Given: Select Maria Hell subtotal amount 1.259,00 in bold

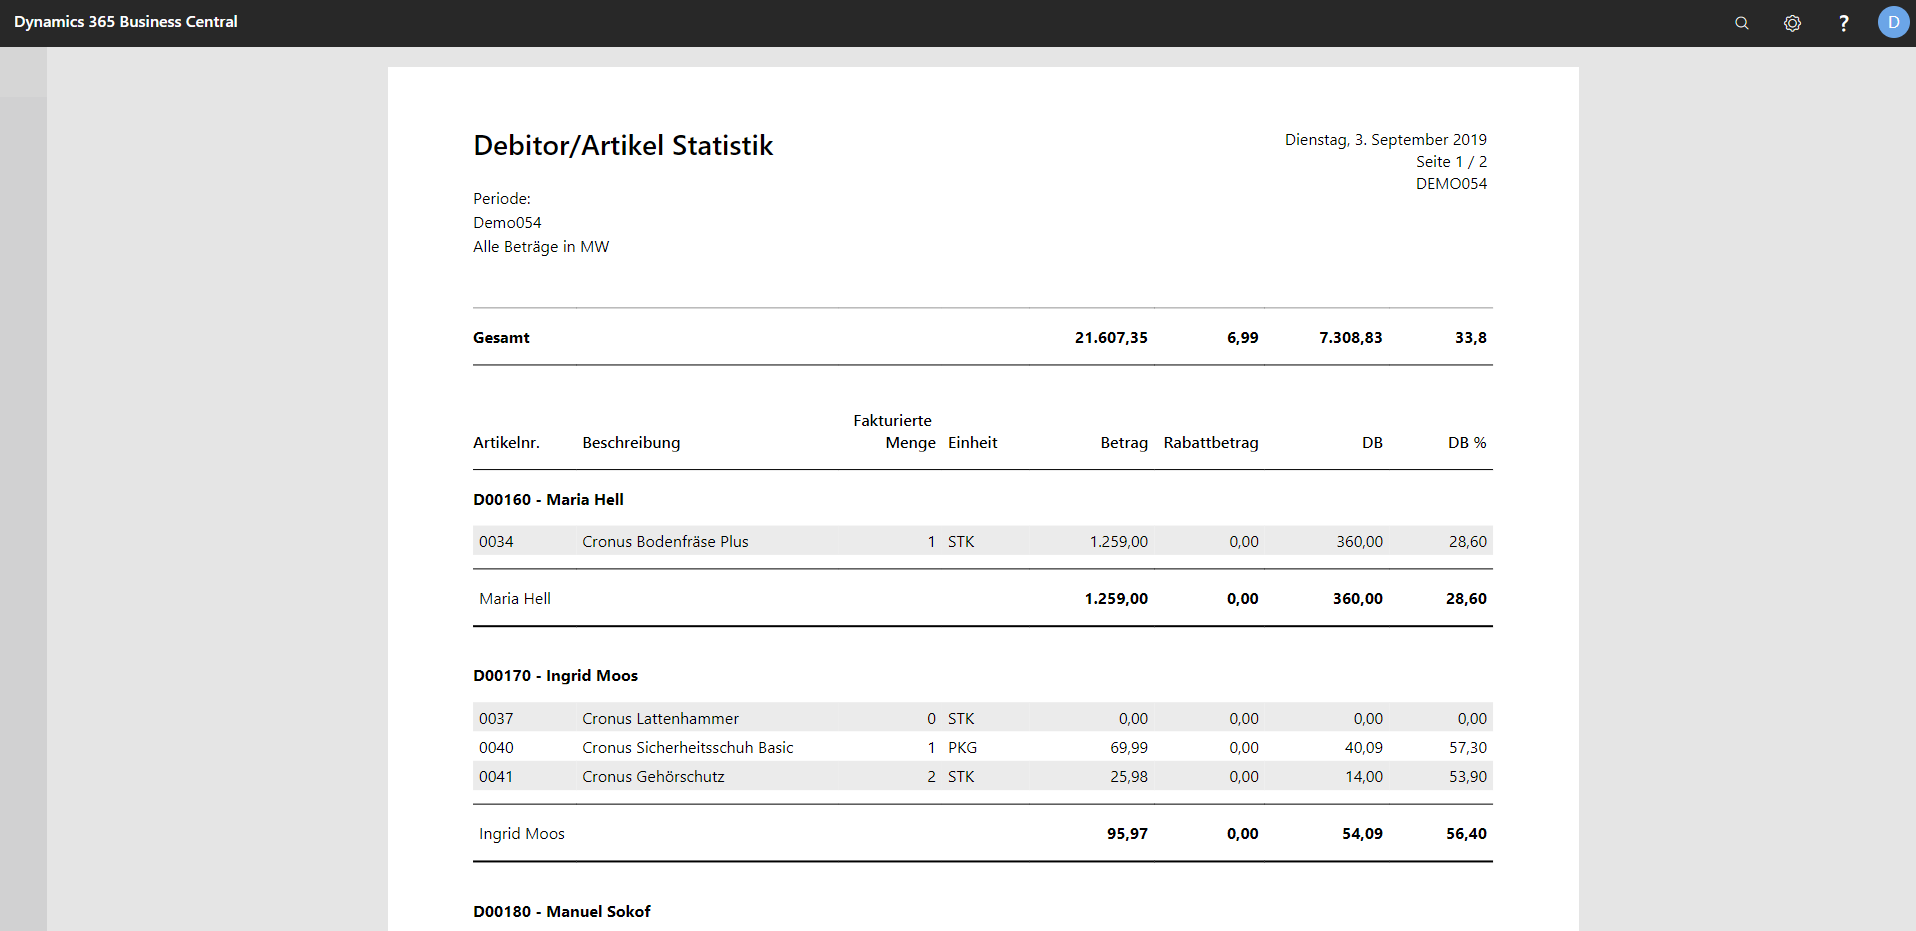Looking at the screenshot, I should (x=1116, y=599).
